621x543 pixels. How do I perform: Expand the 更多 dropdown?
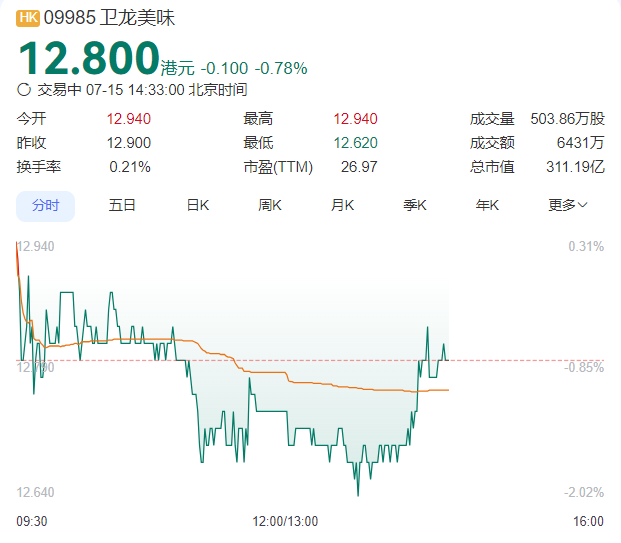click(568, 206)
